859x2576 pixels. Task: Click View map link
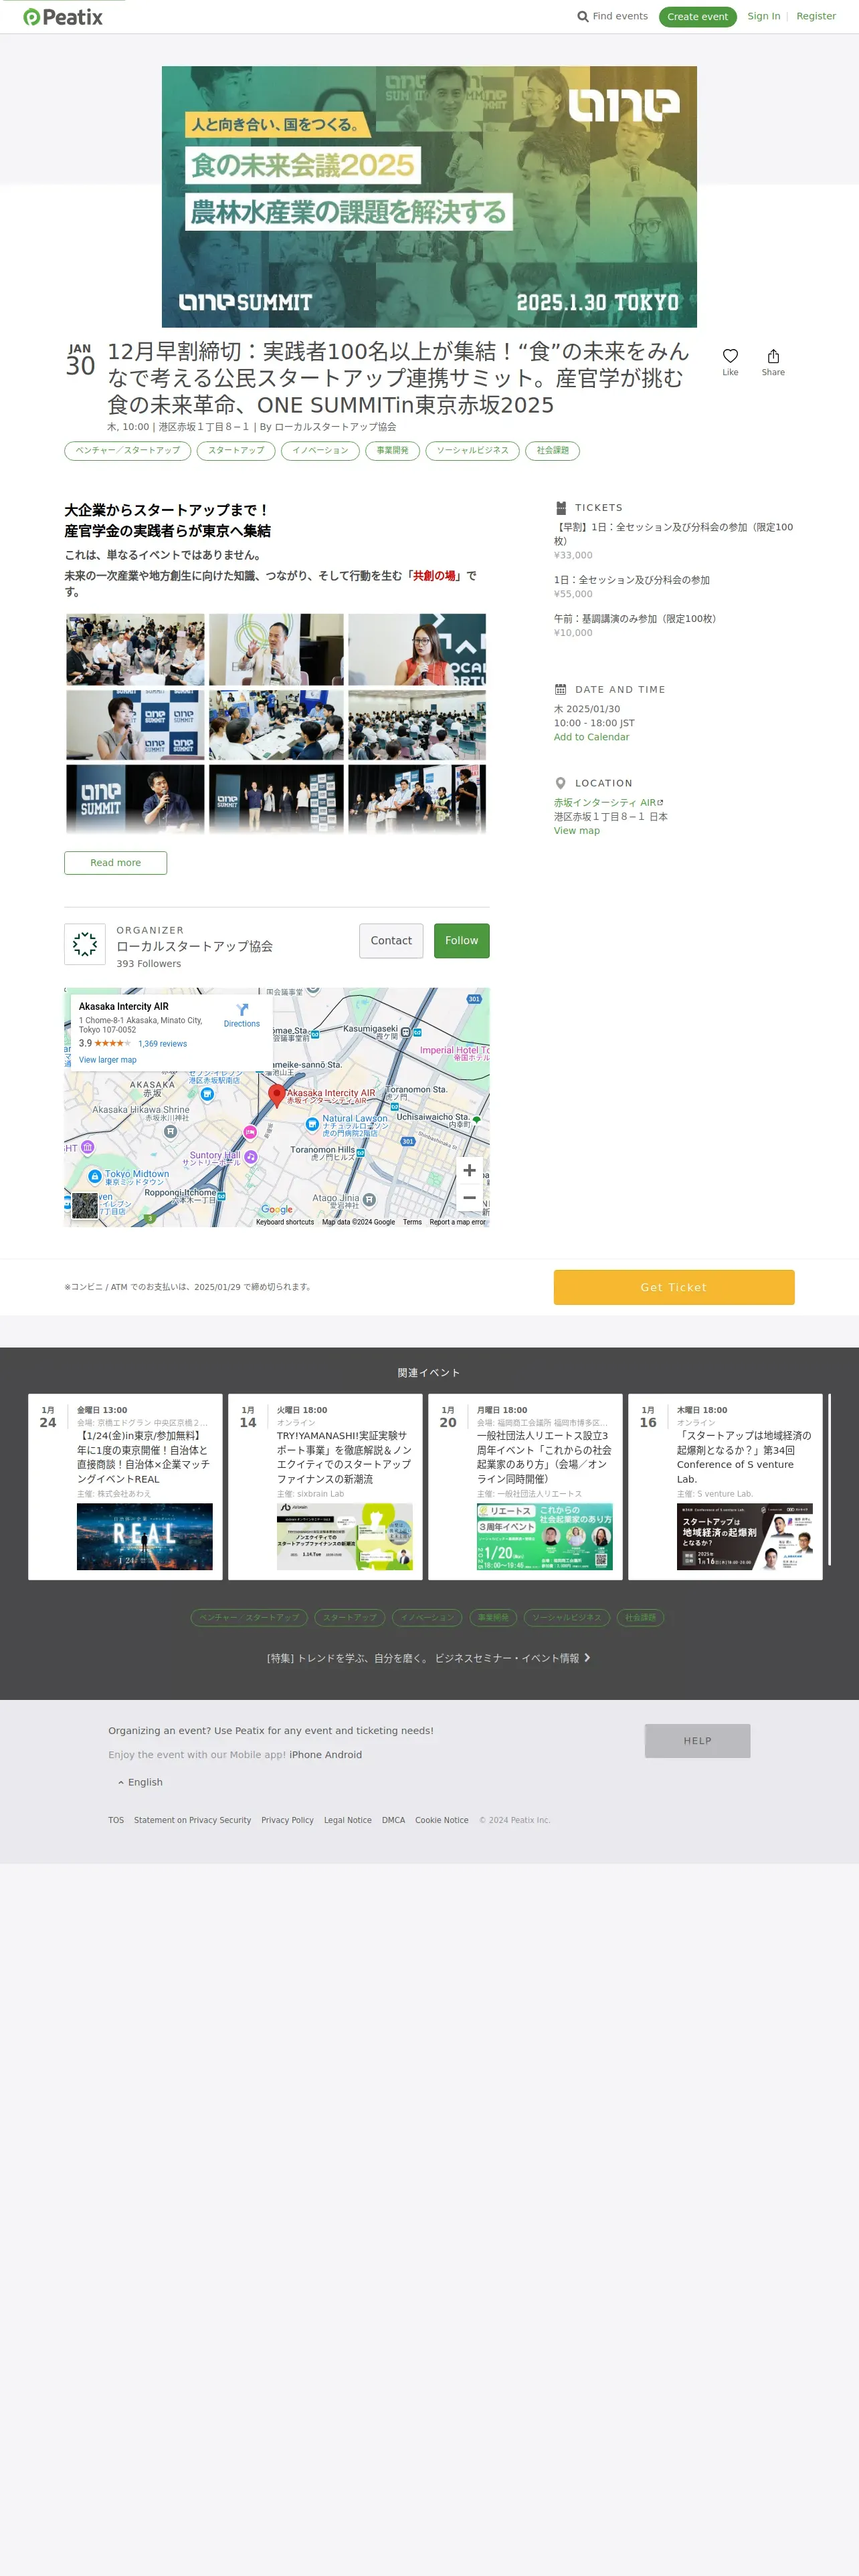click(x=577, y=830)
